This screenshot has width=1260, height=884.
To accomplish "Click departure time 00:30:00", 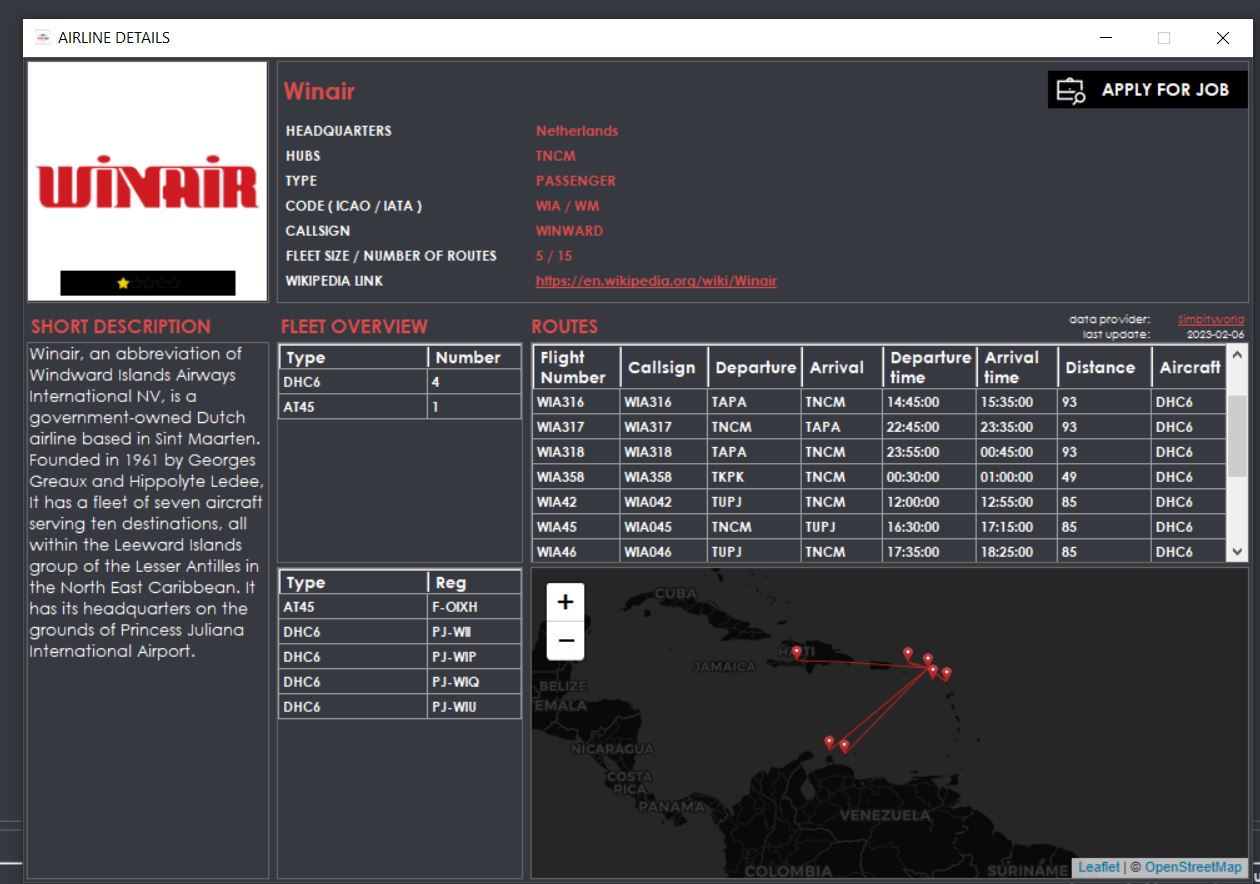I will [x=930, y=477].
